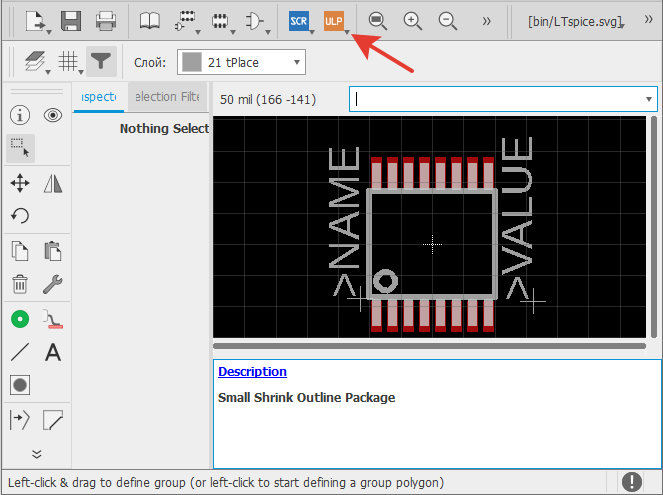Toggle the selection filter funnel icon
663x495 pixels.
(101, 62)
